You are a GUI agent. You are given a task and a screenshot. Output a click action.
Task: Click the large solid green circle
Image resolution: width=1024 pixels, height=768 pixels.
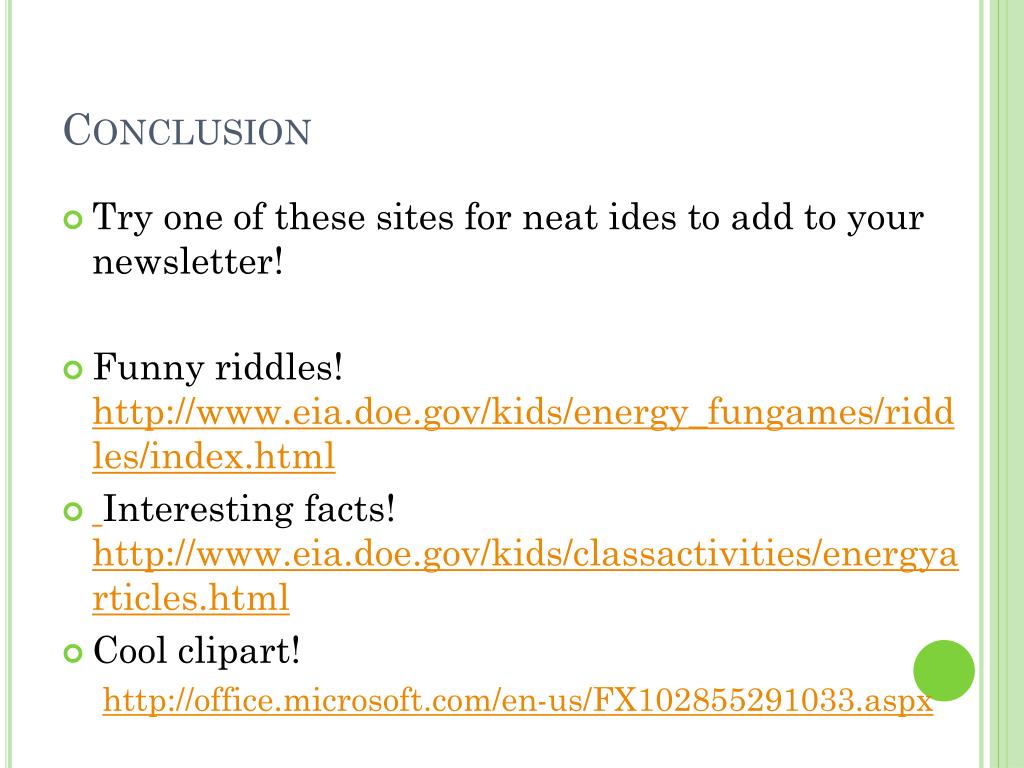944,671
